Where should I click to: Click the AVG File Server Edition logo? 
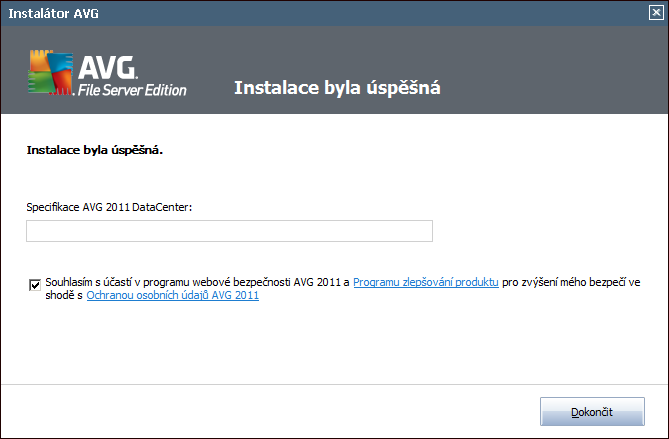click(x=107, y=73)
